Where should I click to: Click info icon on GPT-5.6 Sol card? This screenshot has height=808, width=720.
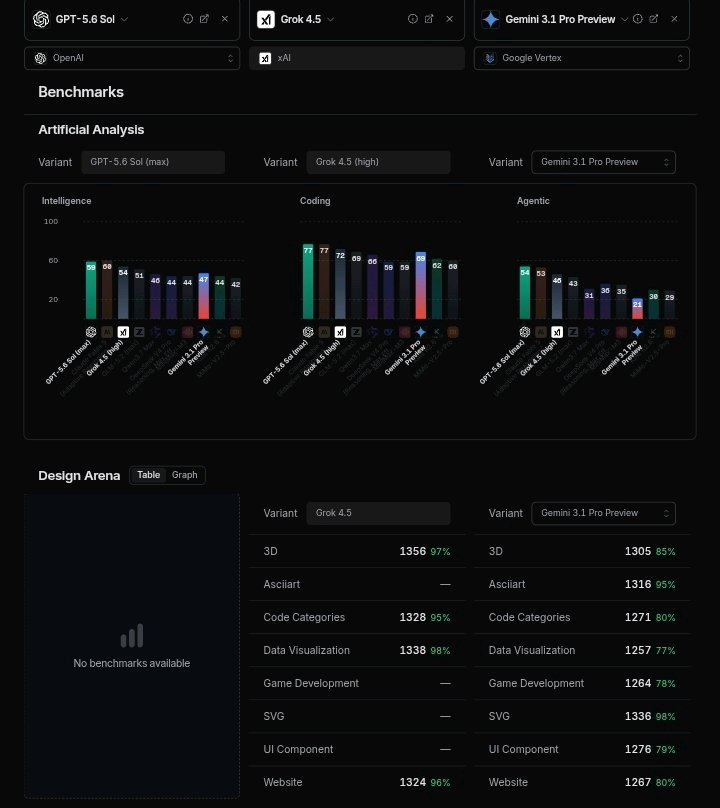coord(188,19)
